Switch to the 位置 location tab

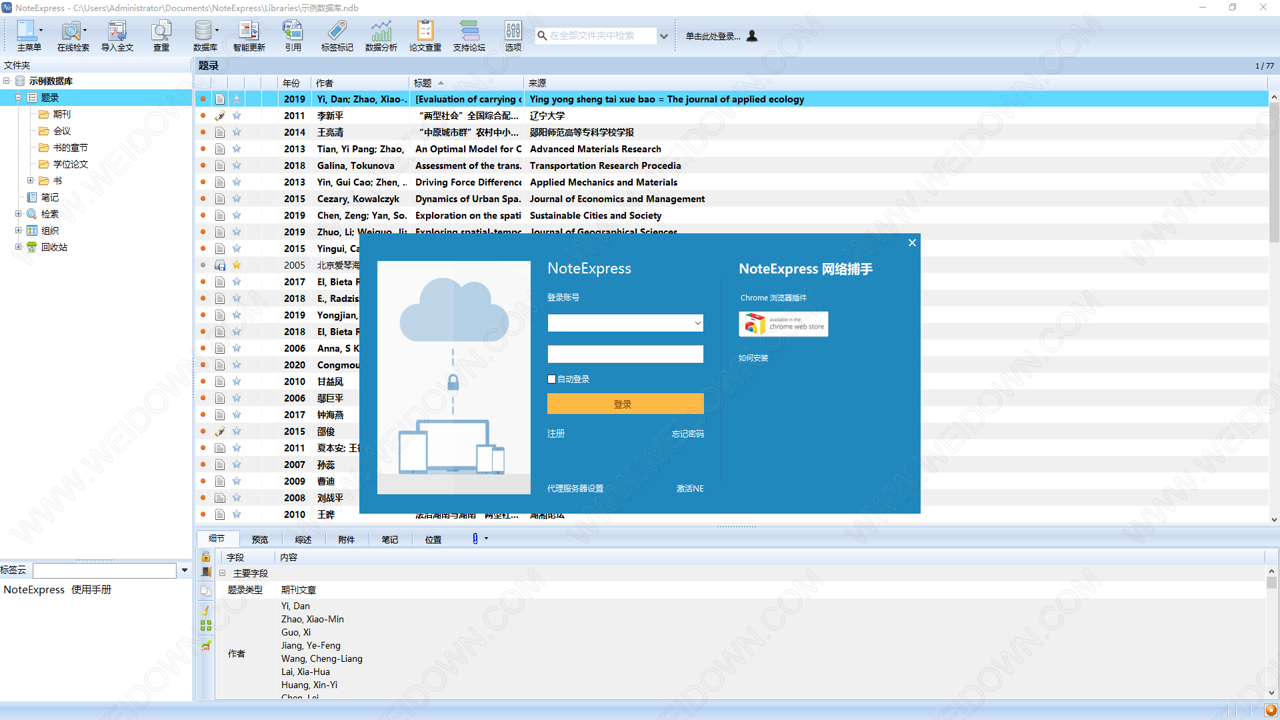click(x=433, y=539)
